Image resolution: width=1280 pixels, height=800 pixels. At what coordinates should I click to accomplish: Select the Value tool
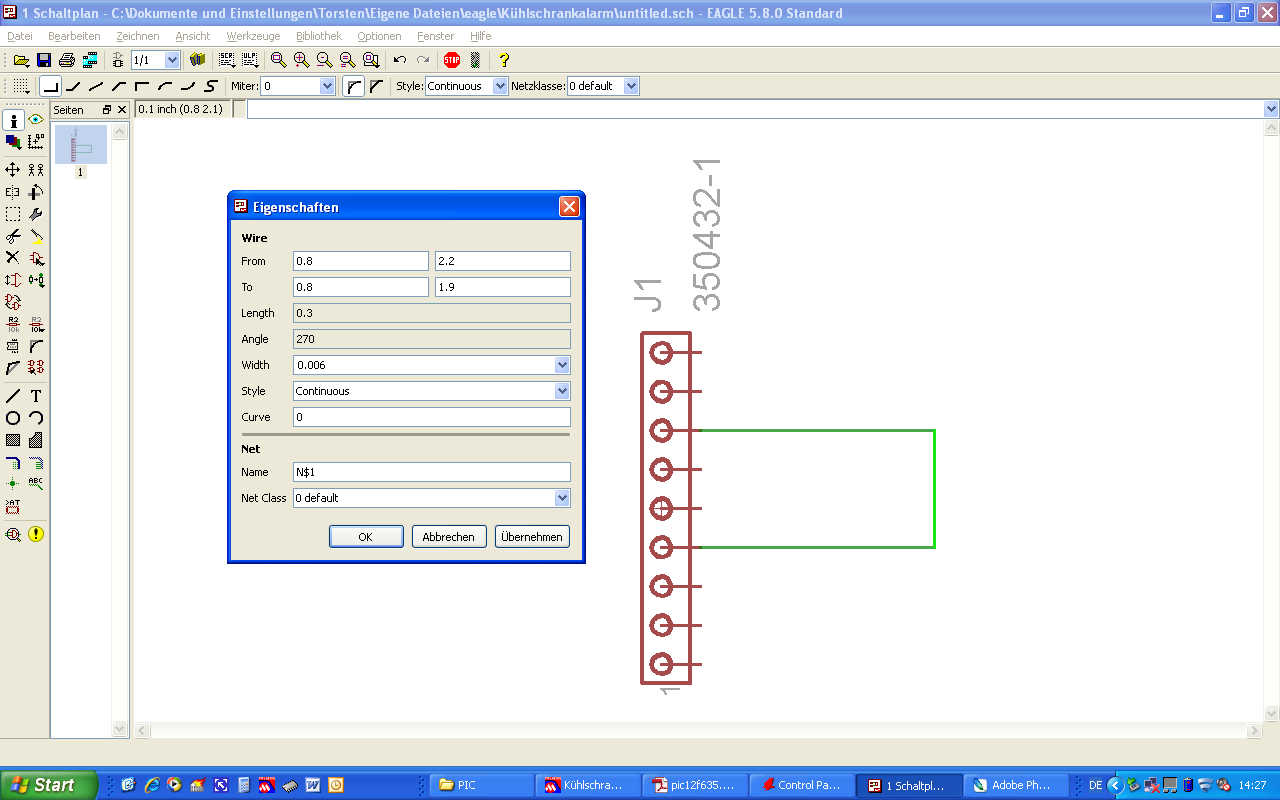click(x=36, y=324)
